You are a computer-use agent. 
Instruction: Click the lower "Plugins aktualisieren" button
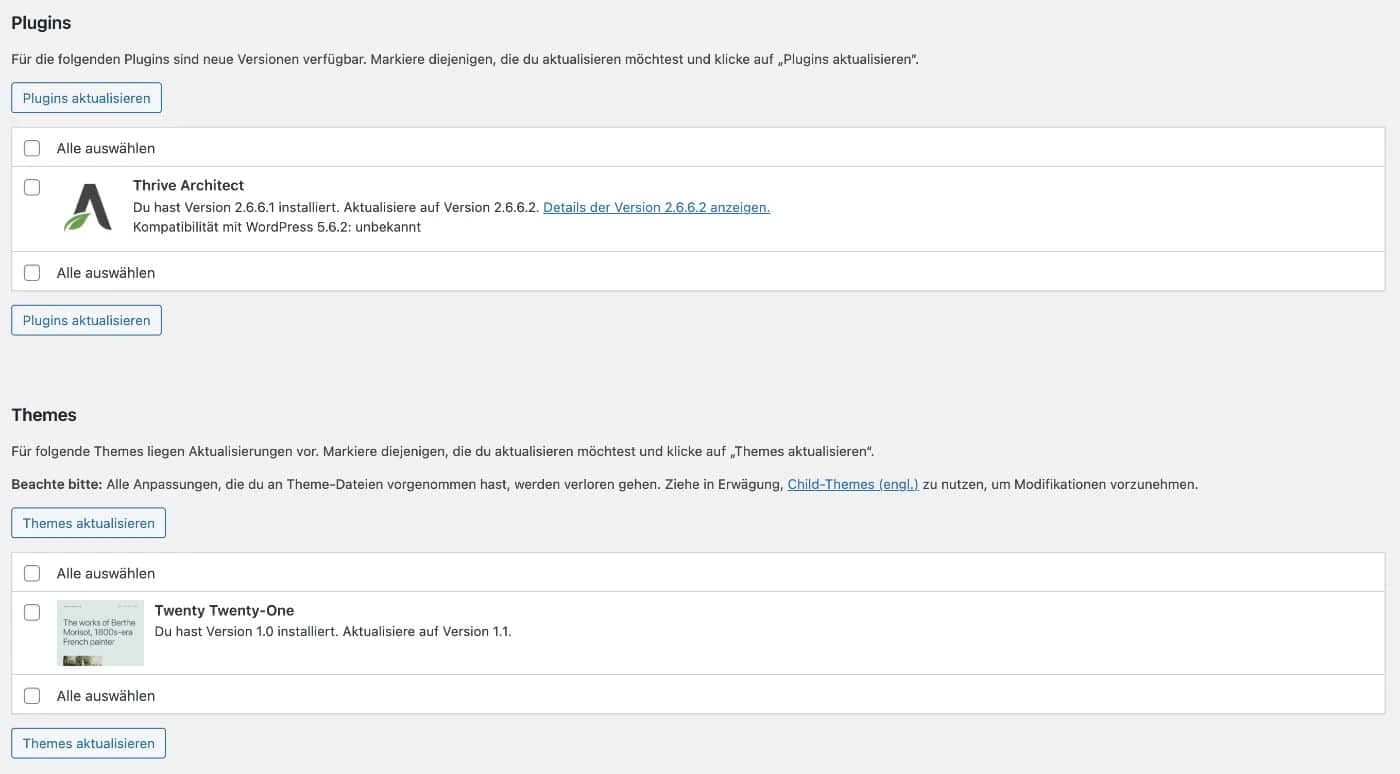pos(86,320)
